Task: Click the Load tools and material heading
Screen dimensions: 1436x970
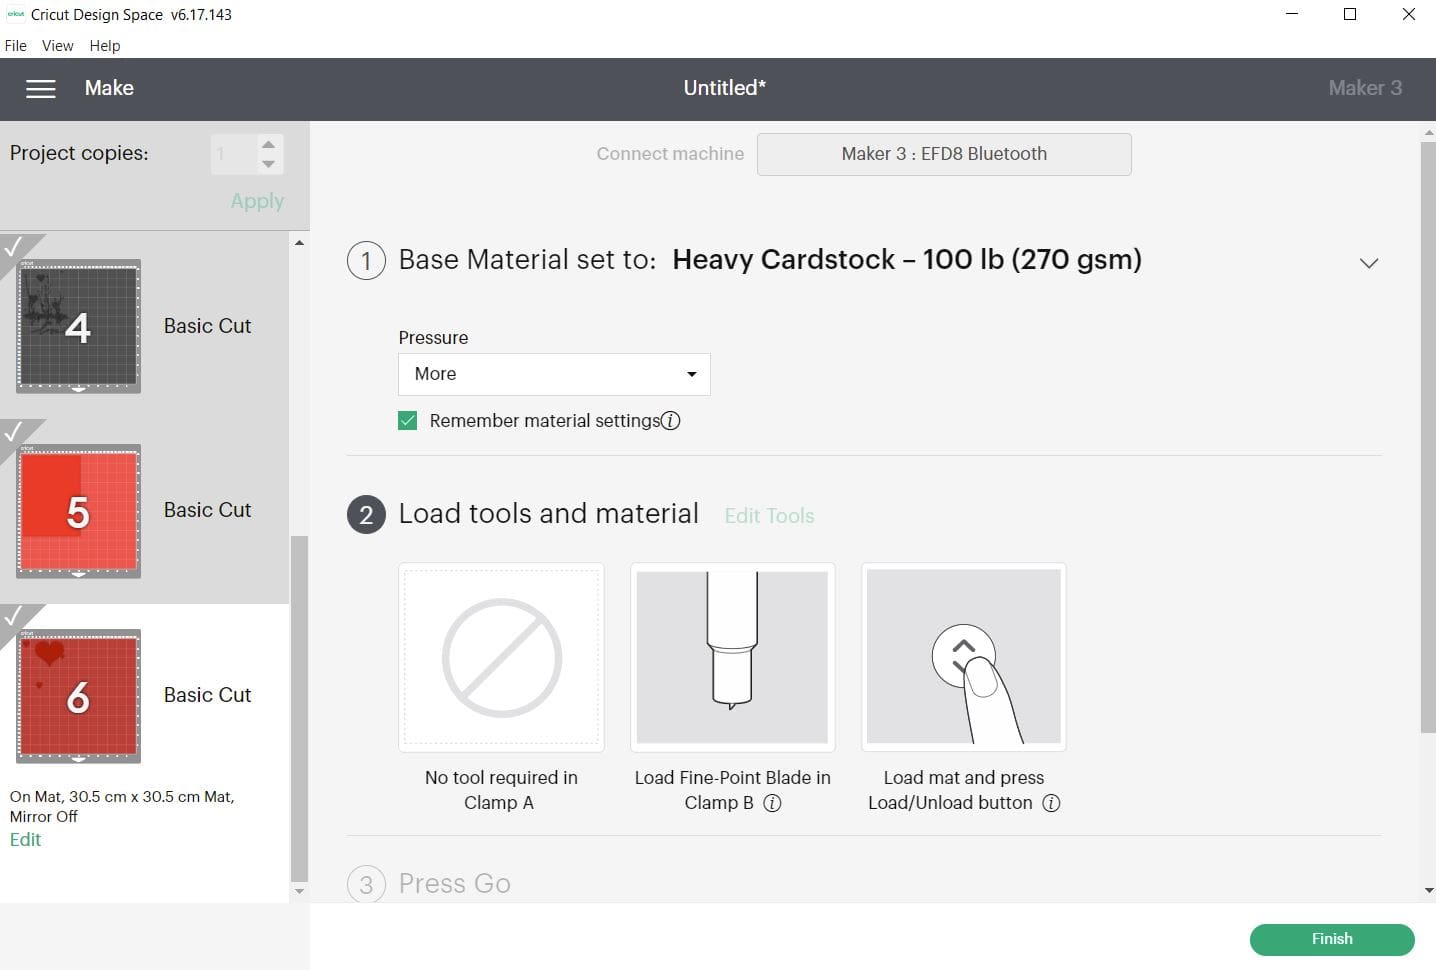Action: point(548,514)
